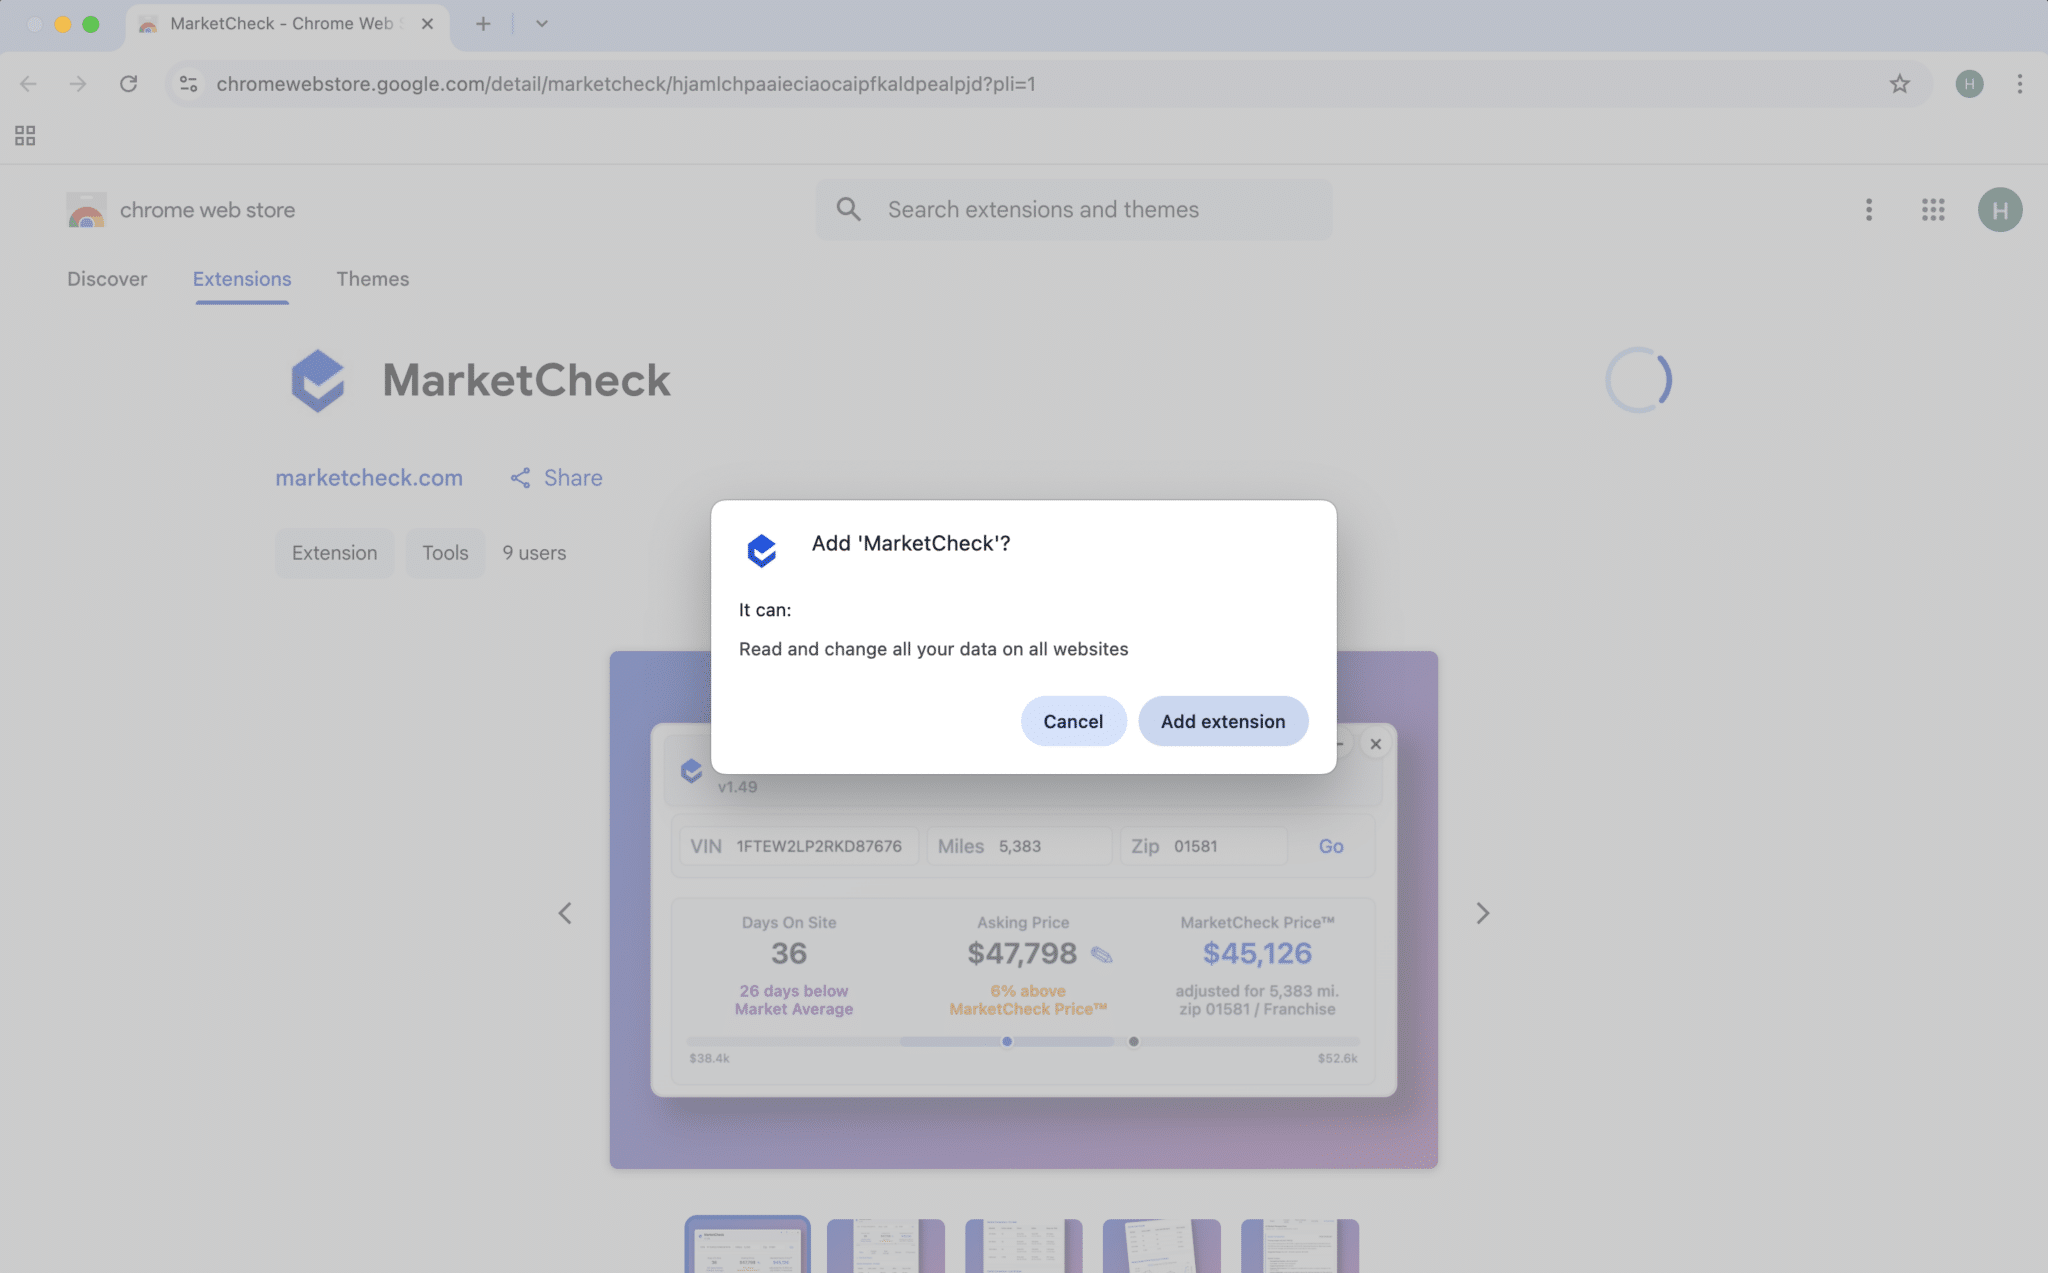Image resolution: width=2048 pixels, height=1273 pixels.
Task: Reload the page
Action: click(128, 84)
